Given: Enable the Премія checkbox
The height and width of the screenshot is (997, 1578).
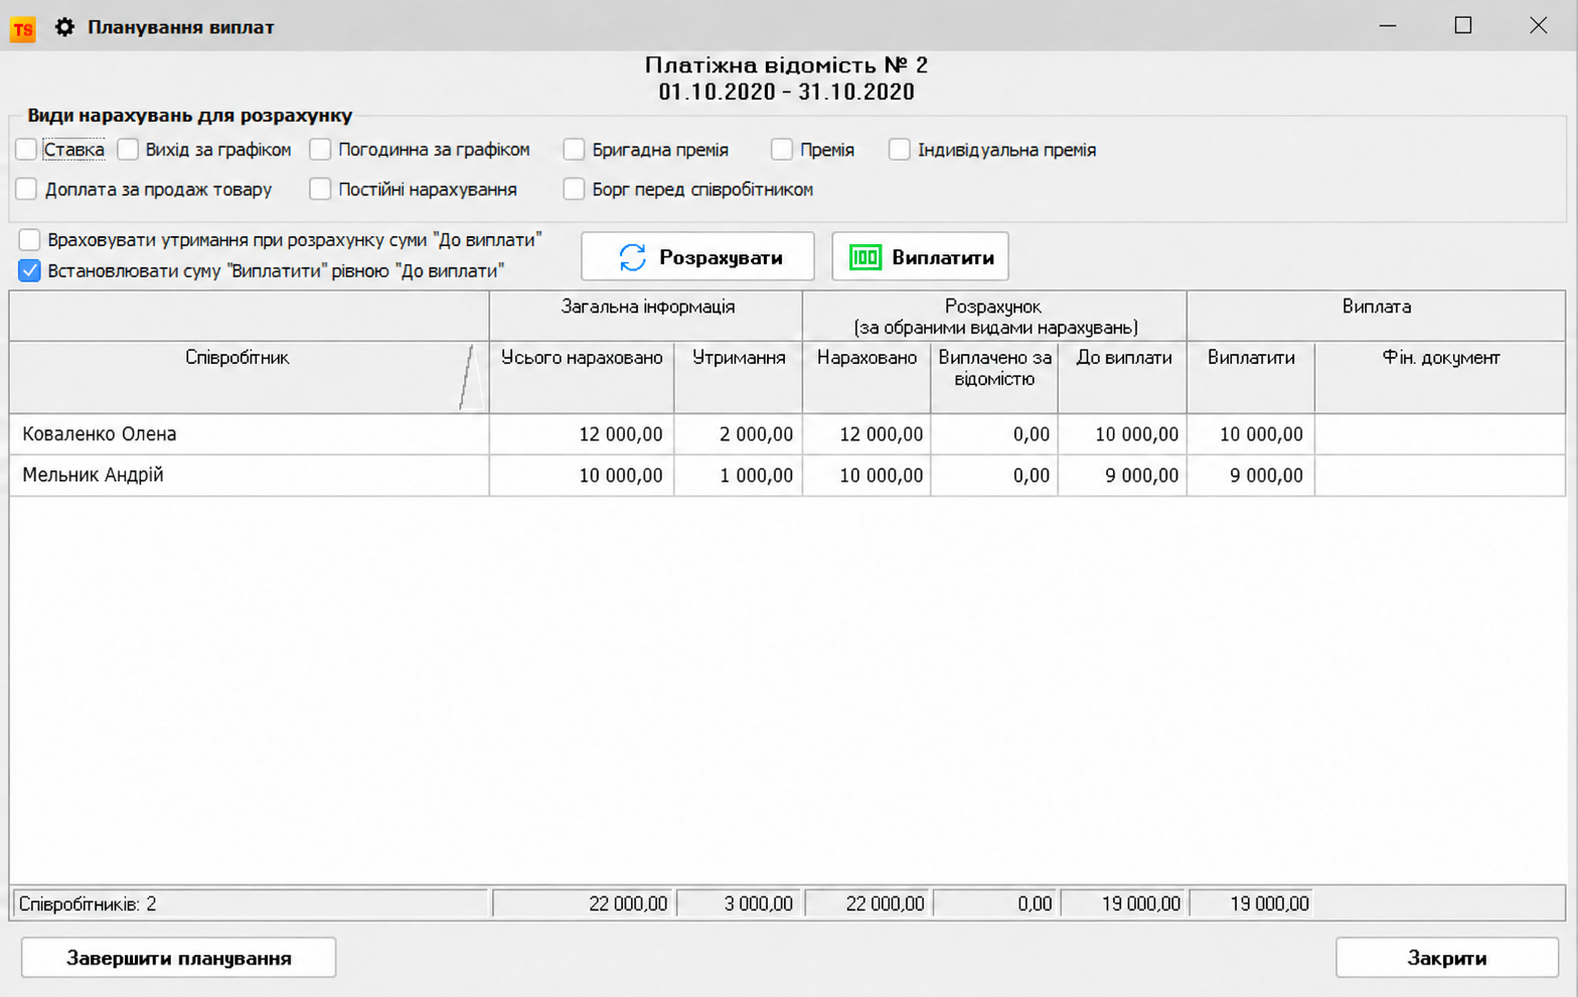Looking at the screenshot, I should [782, 150].
